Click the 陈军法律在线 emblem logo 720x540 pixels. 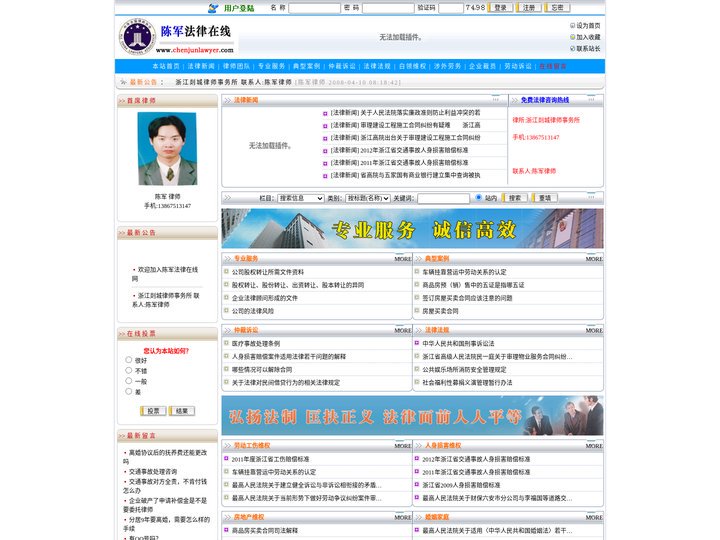[136, 37]
